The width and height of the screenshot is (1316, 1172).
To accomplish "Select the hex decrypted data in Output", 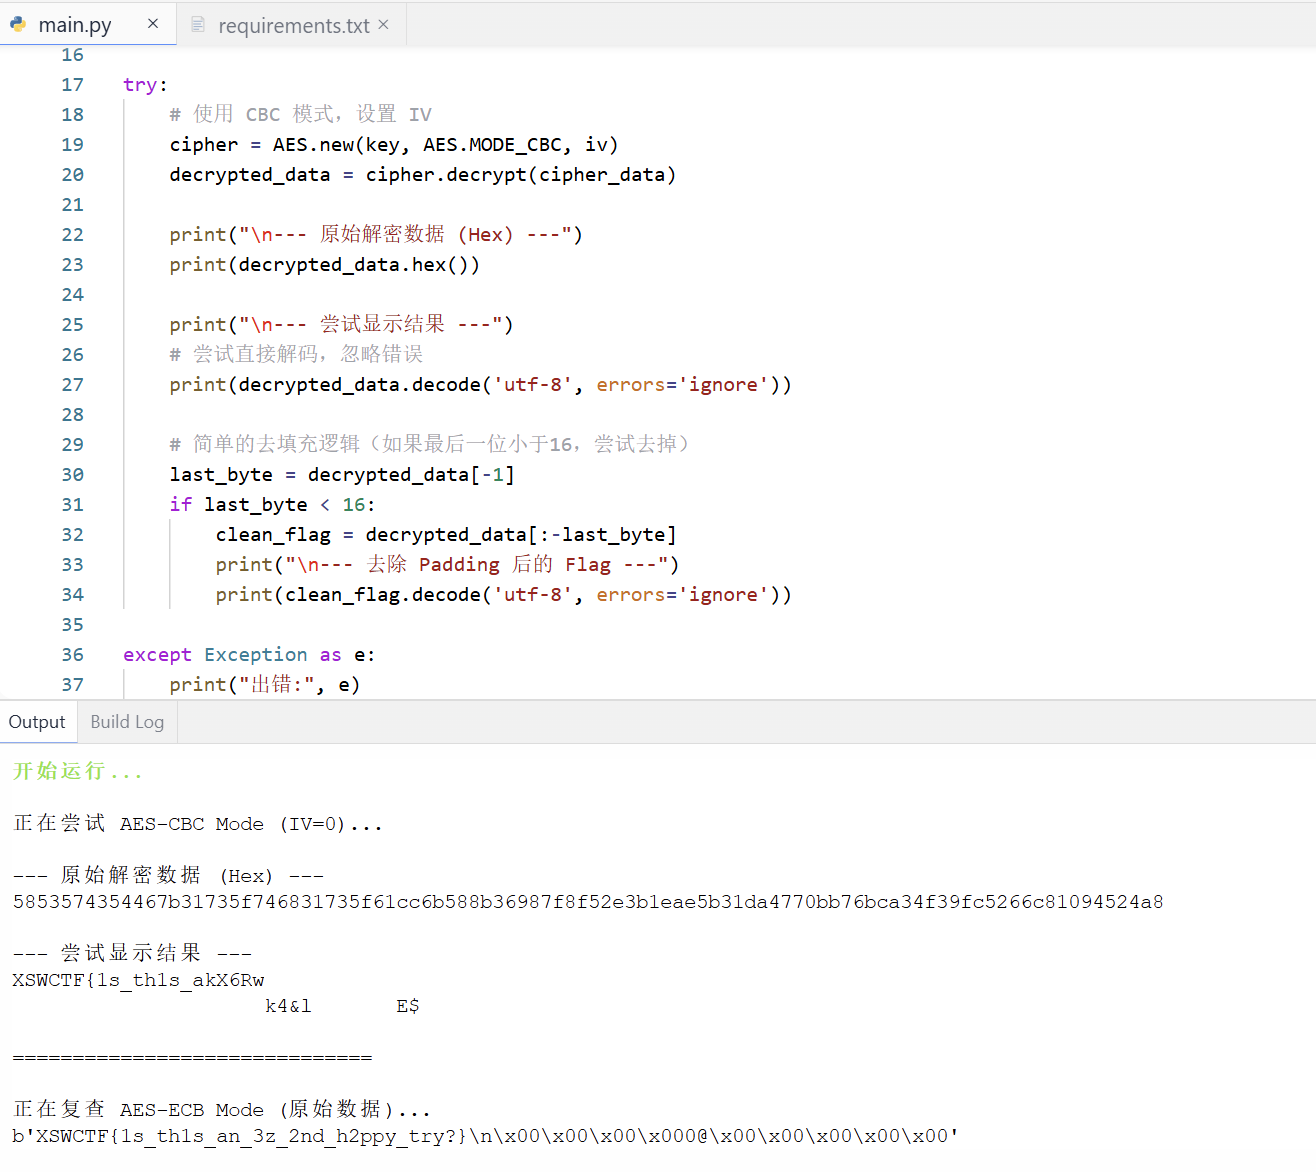I will point(588,901).
